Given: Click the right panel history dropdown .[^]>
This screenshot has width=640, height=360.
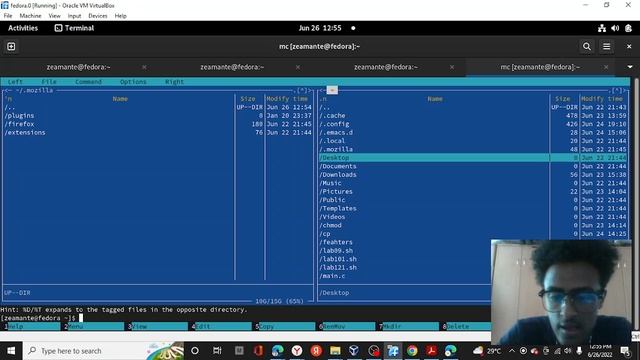Looking at the screenshot, I should coord(616,91).
